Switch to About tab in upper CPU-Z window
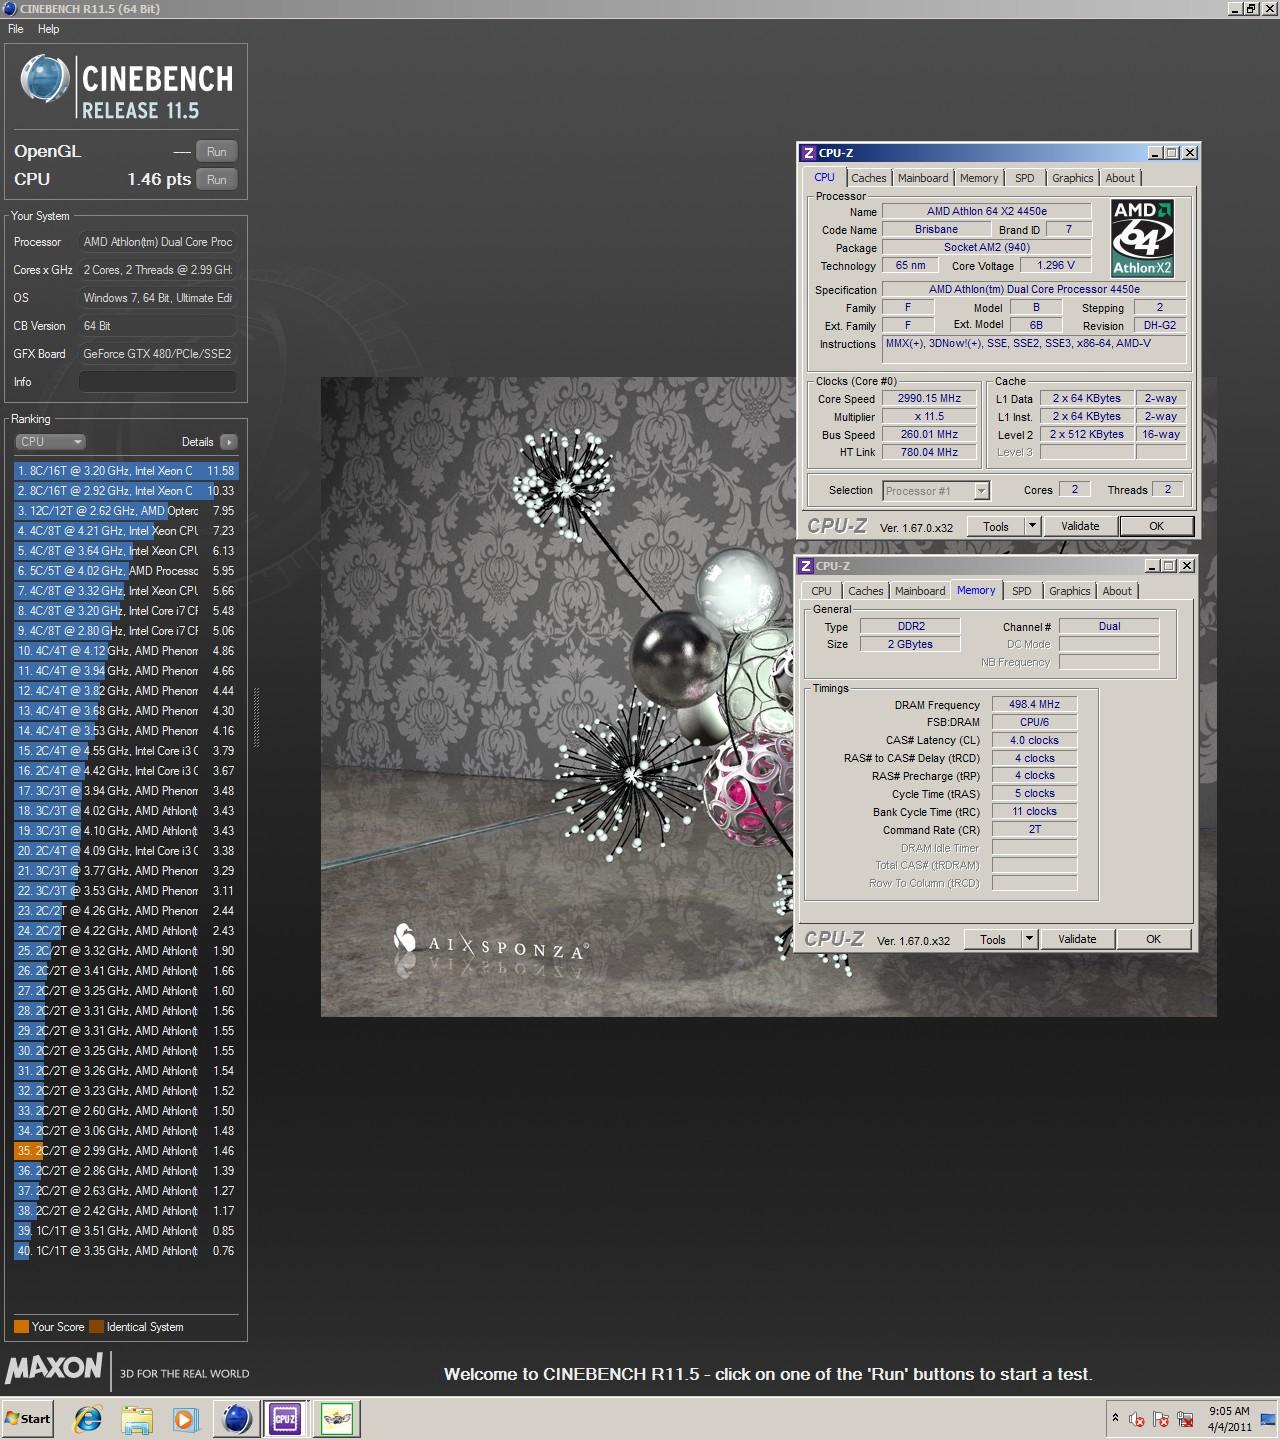Viewport: 1280px width, 1440px height. (x=1120, y=178)
